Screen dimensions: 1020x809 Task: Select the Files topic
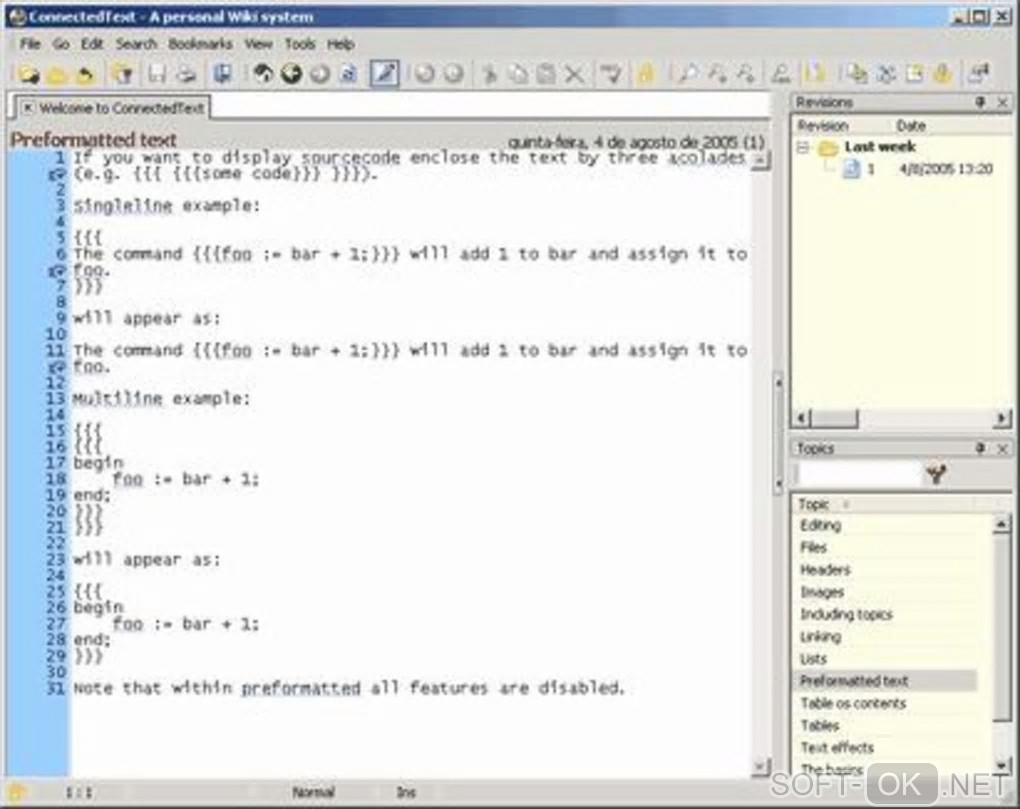point(813,547)
